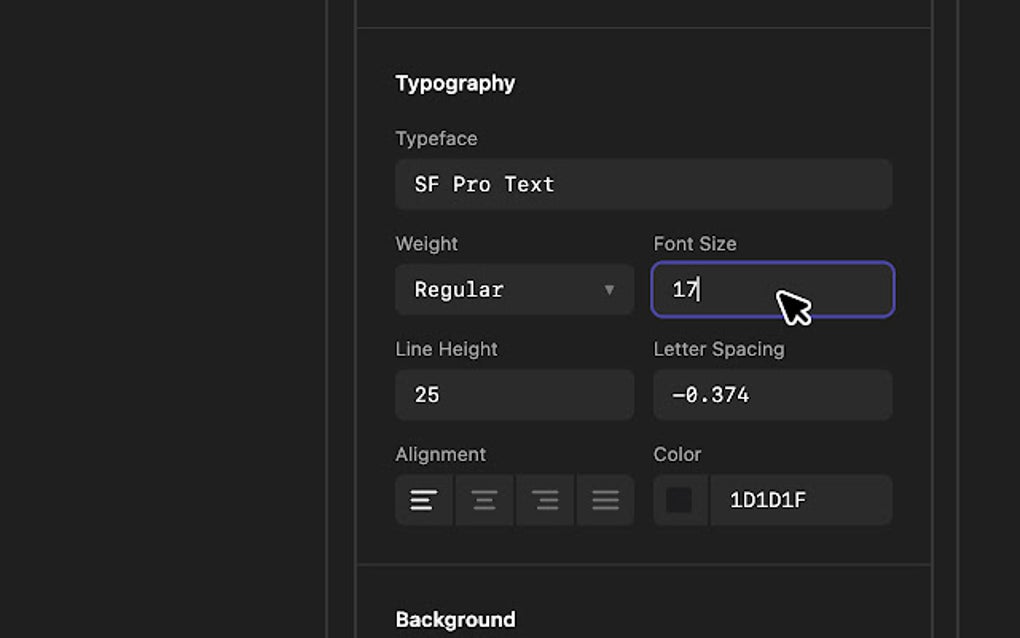The width and height of the screenshot is (1020, 638).
Task: Select justified text alignment
Action: 605,500
